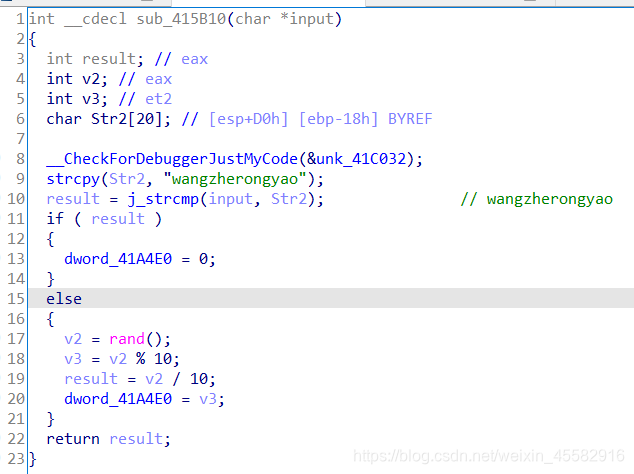634x474 pixels.
Task: Click v3 being assigned on line 18
Action: [73, 359]
